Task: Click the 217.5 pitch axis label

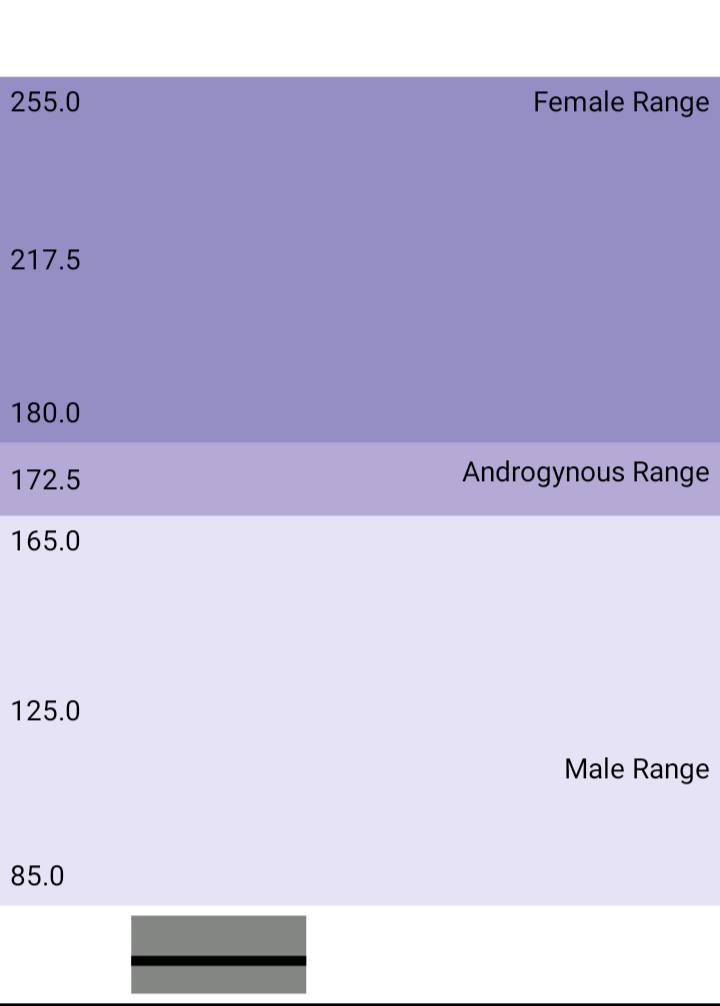Action: (45, 260)
